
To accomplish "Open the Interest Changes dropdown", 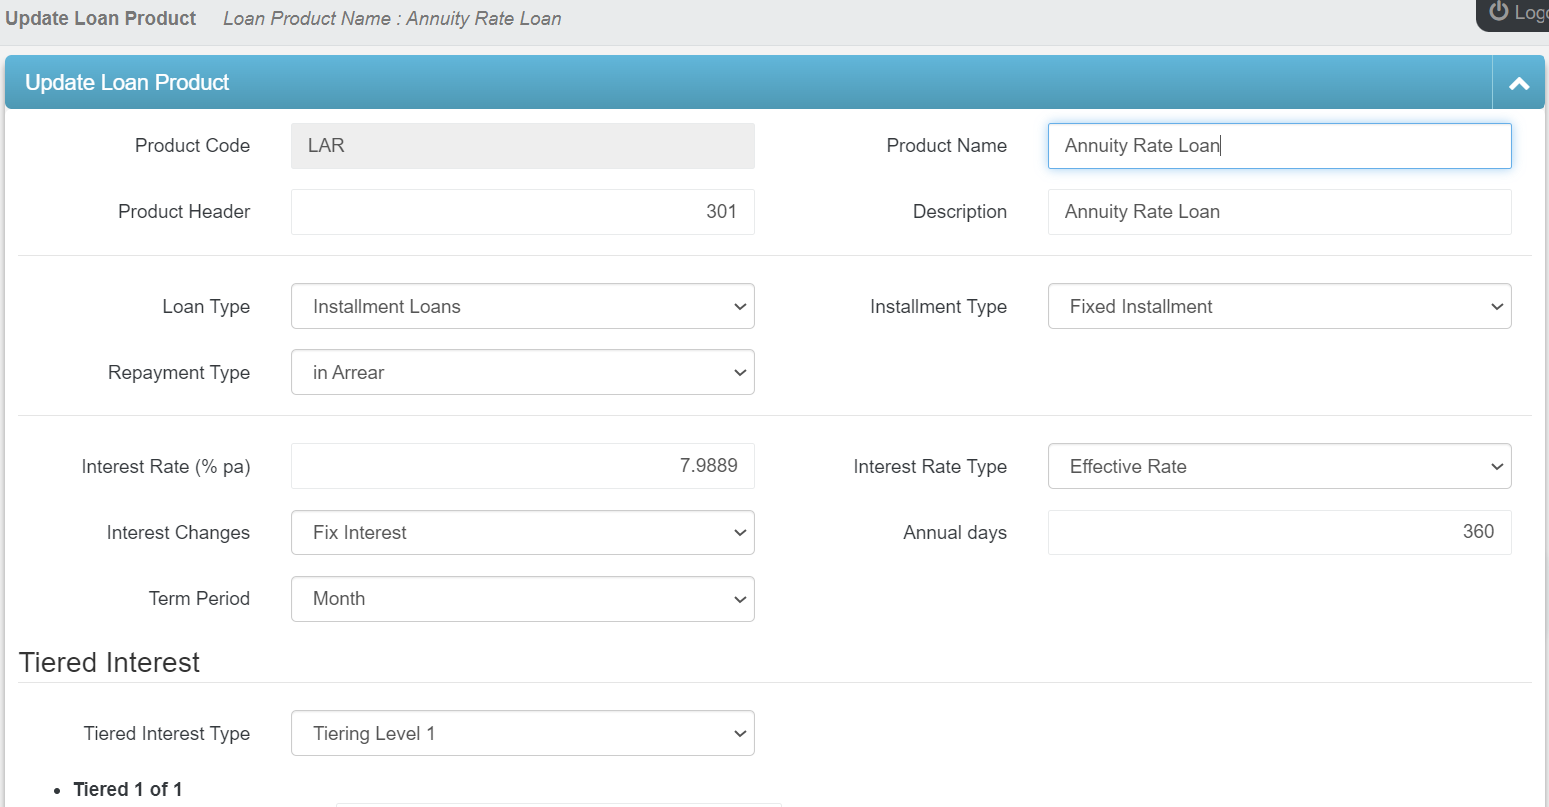I will point(520,532).
